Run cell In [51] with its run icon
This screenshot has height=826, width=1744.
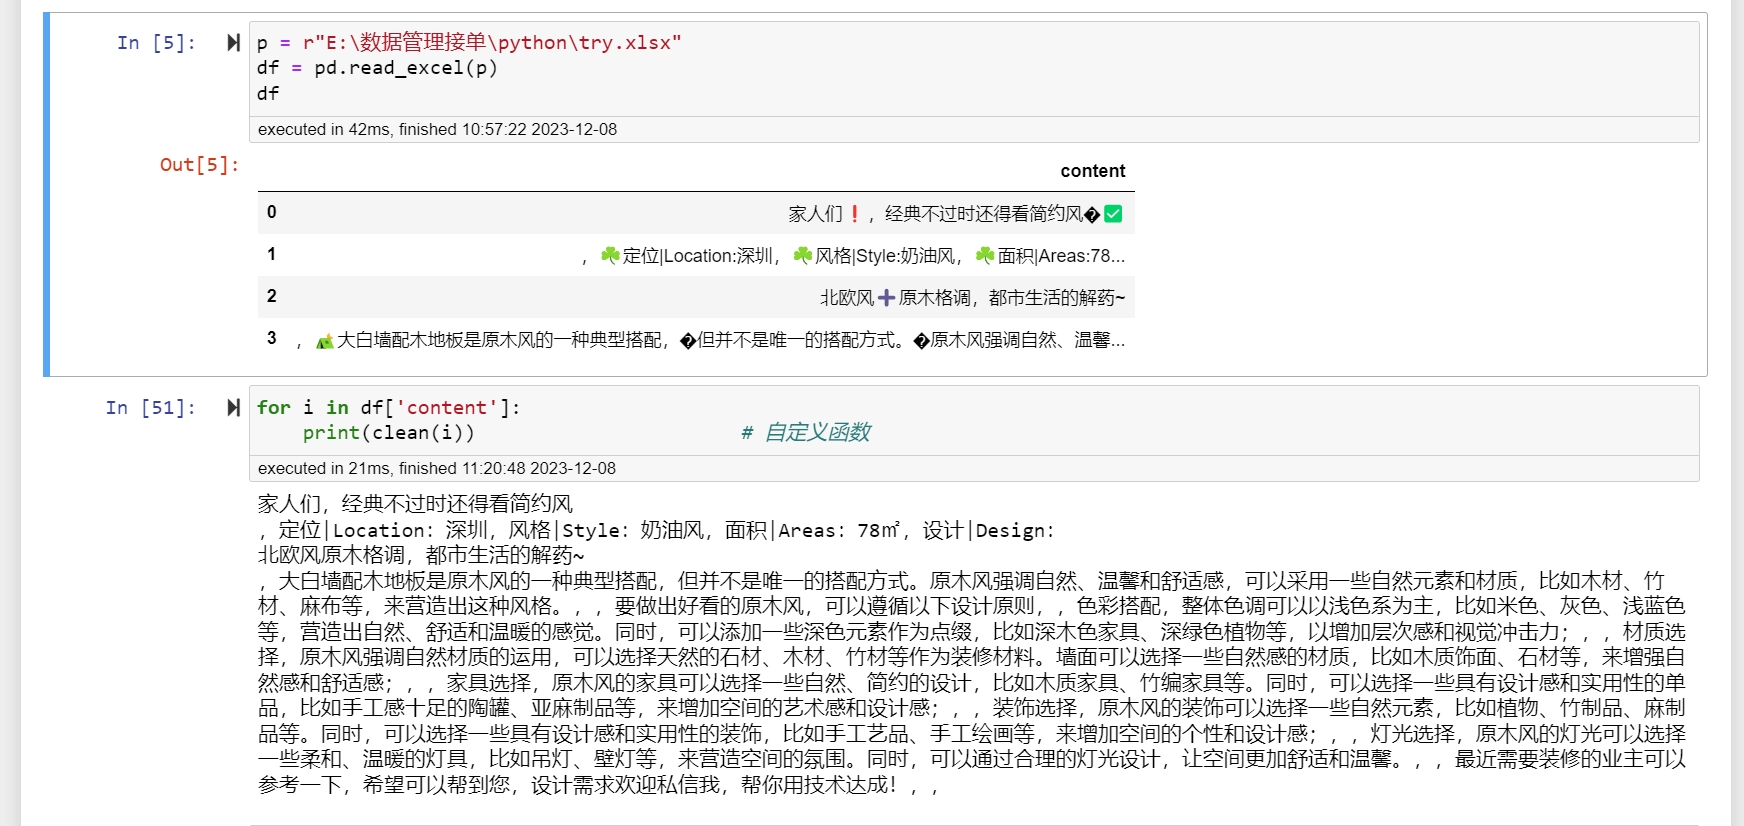tap(233, 408)
